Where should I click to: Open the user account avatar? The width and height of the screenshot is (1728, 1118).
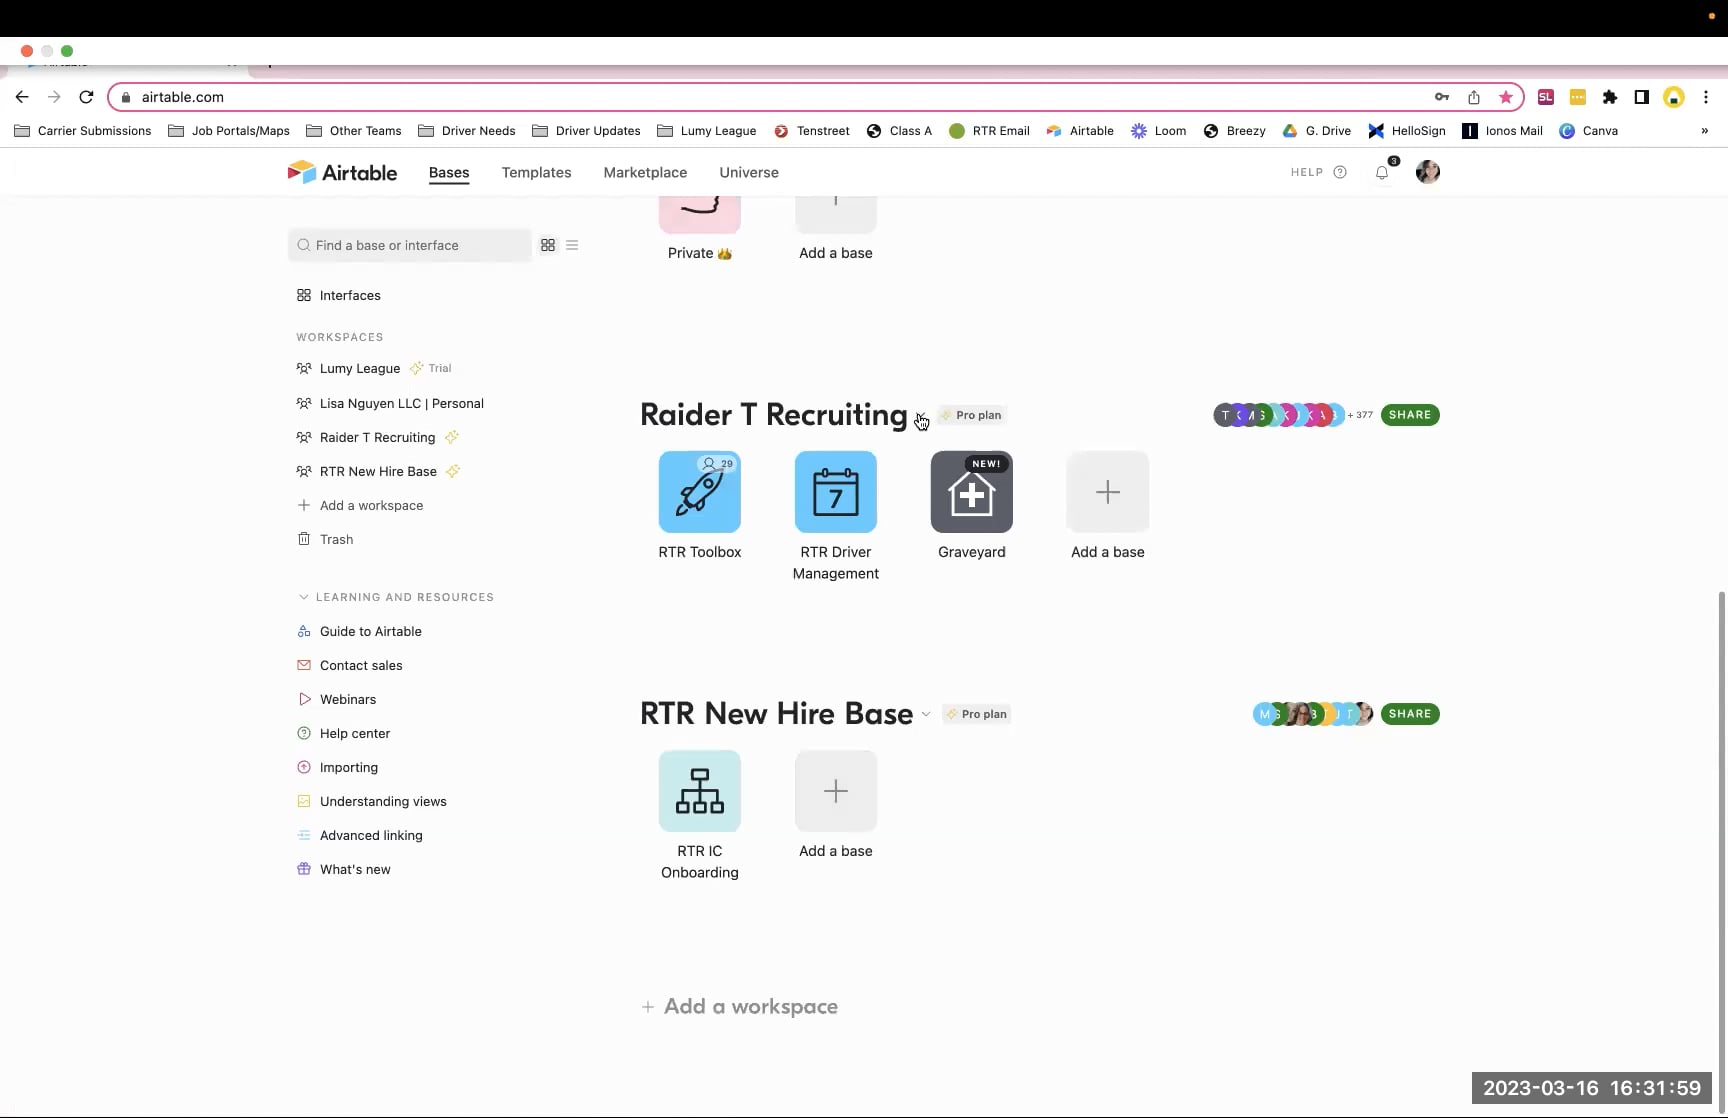coord(1428,172)
